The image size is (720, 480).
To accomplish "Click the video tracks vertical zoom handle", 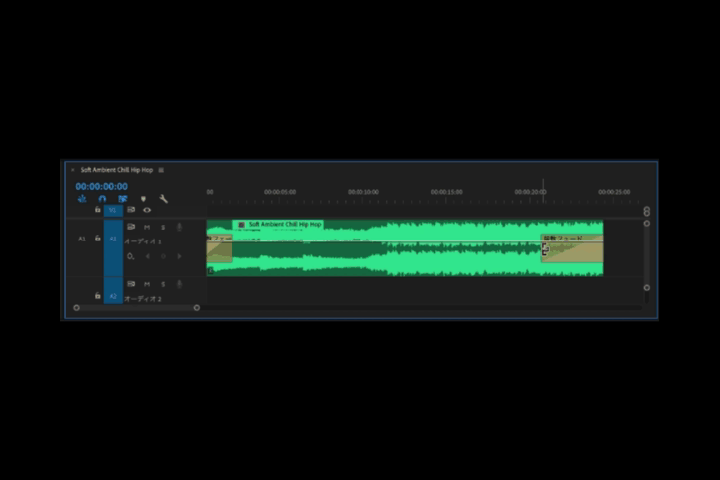I will [647, 211].
